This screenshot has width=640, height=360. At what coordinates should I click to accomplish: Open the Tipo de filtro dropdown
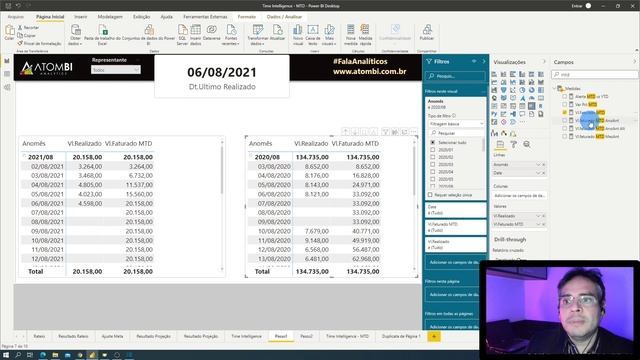(456, 124)
